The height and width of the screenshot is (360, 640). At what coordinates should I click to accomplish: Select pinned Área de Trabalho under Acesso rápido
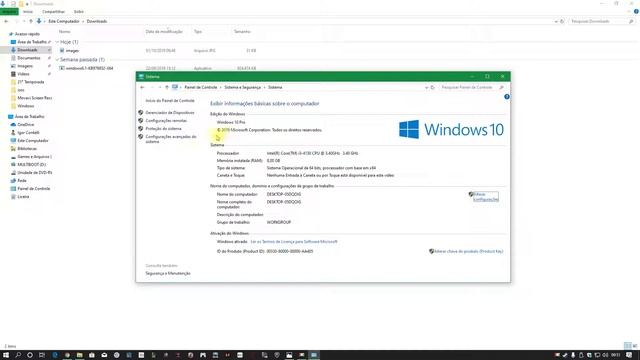[32, 42]
